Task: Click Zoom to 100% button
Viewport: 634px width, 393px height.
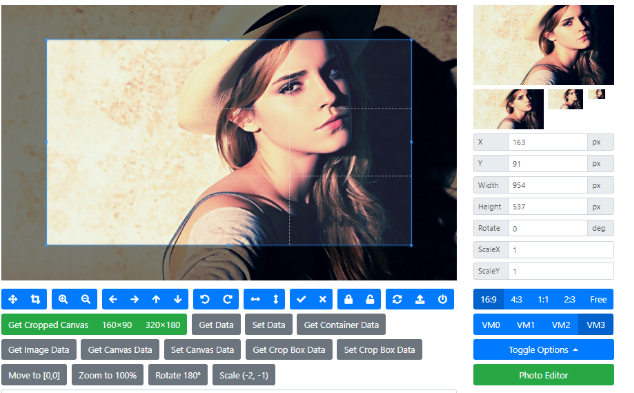Action: coord(108,375)
